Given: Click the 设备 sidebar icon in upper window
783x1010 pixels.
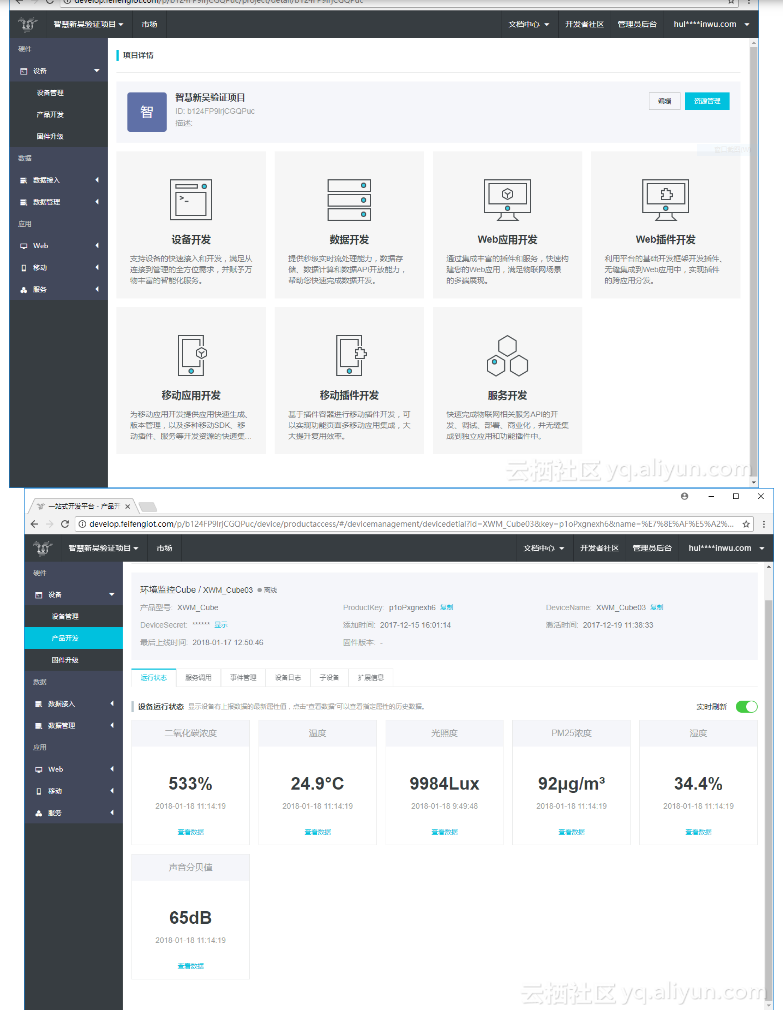Looking at the screenshot, I should (24, 71).
